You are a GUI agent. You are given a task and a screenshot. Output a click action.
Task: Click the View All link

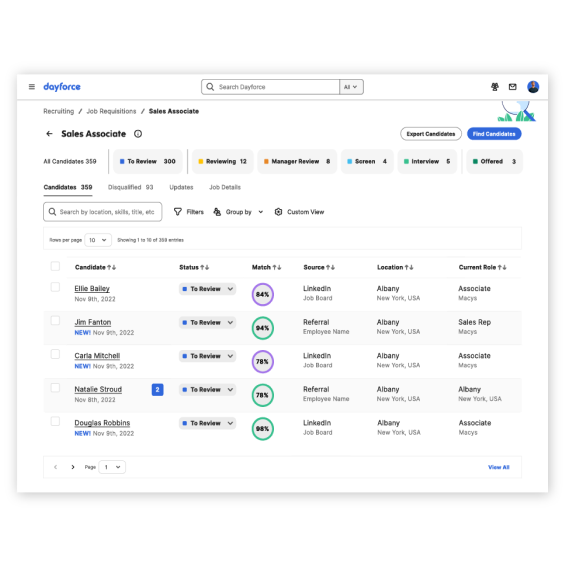point(499,467)
